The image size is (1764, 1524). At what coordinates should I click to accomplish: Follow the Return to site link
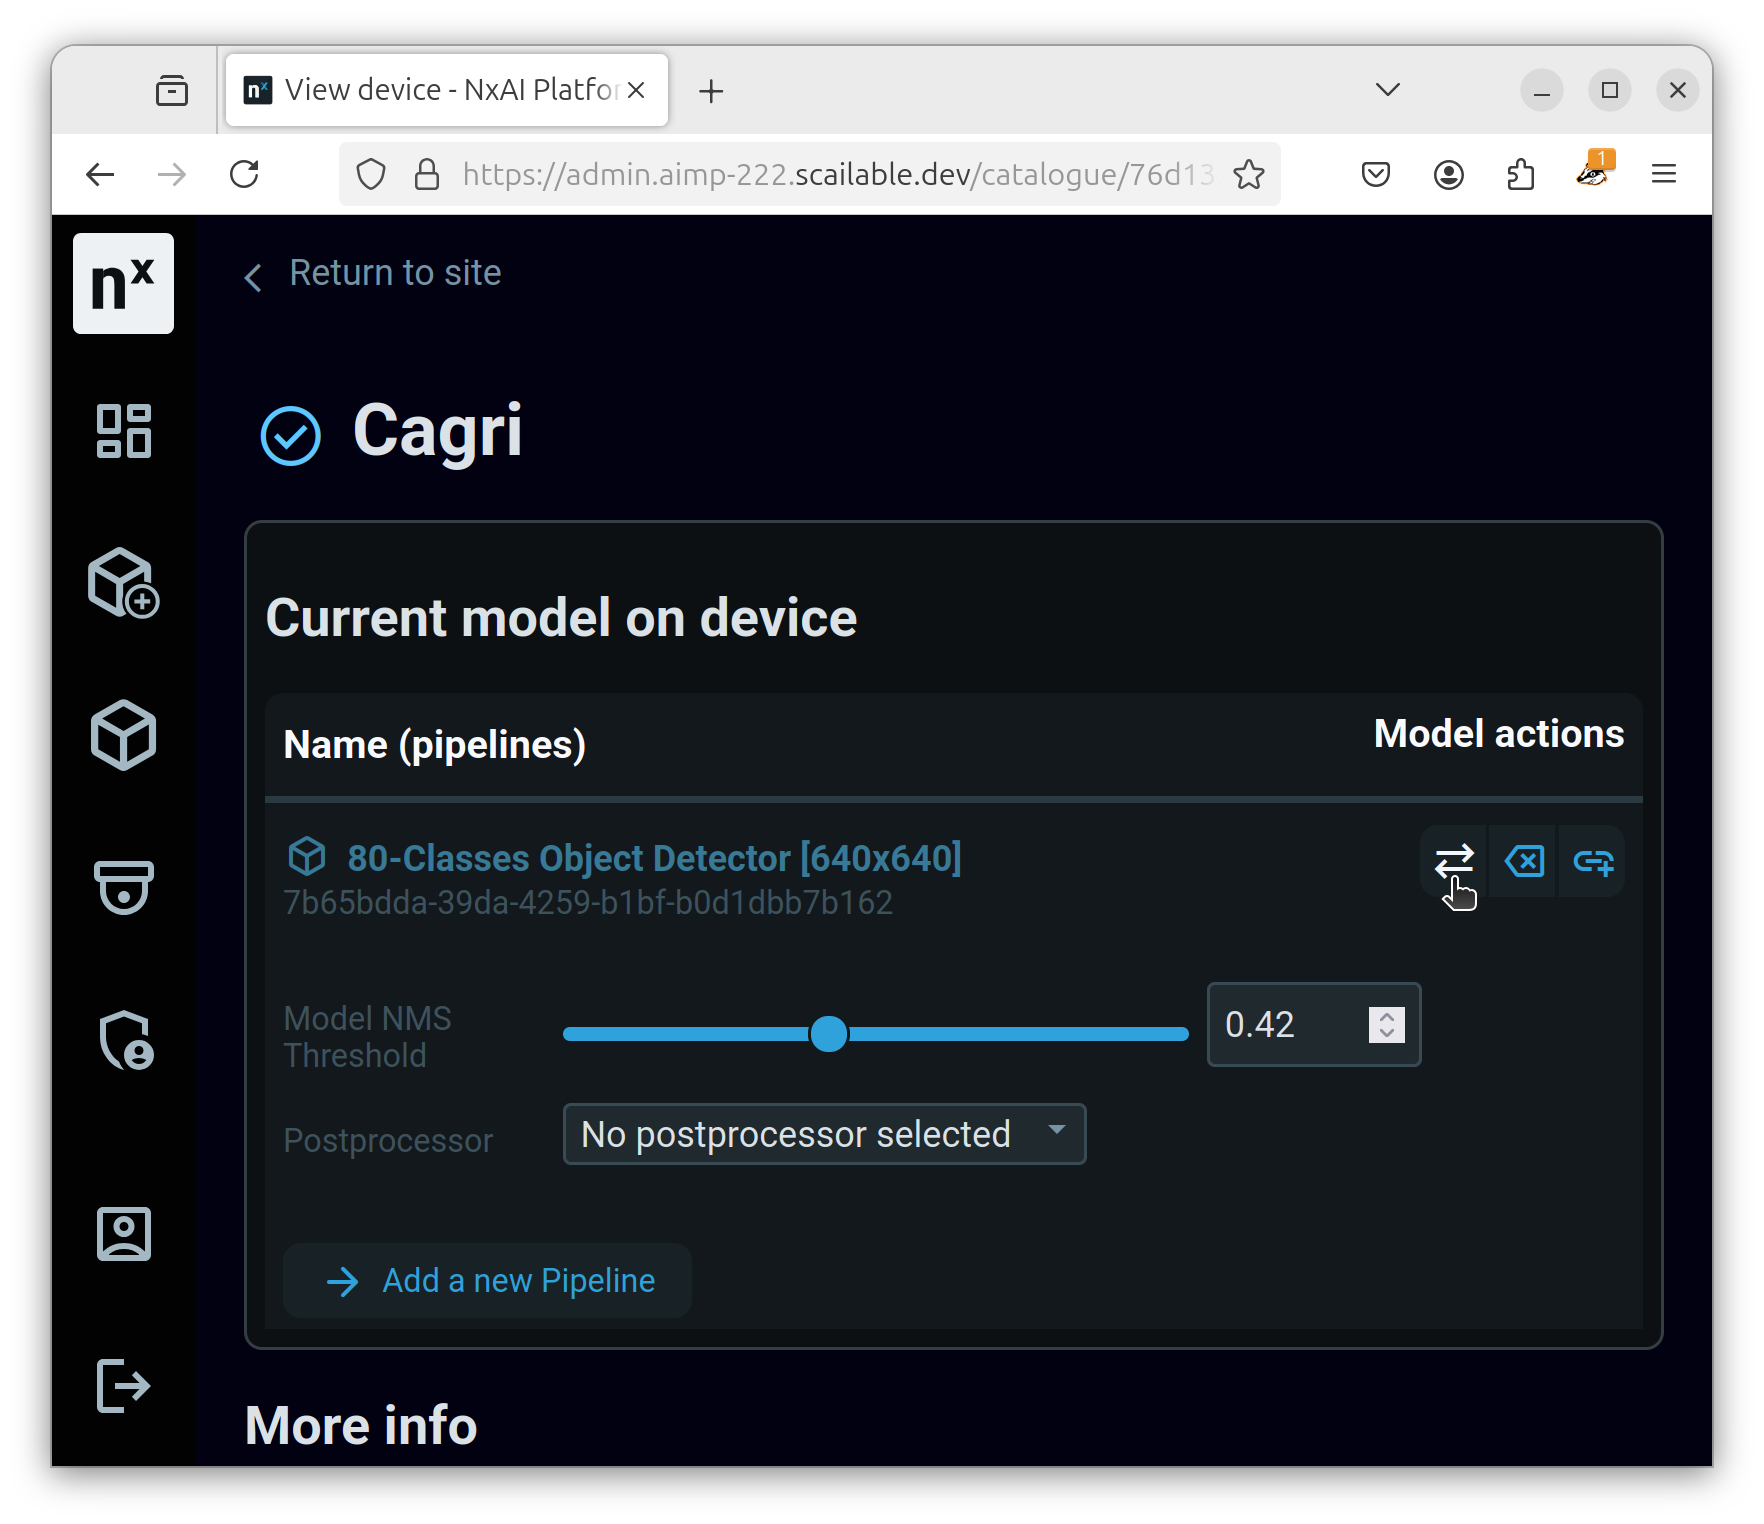point(394,273)
